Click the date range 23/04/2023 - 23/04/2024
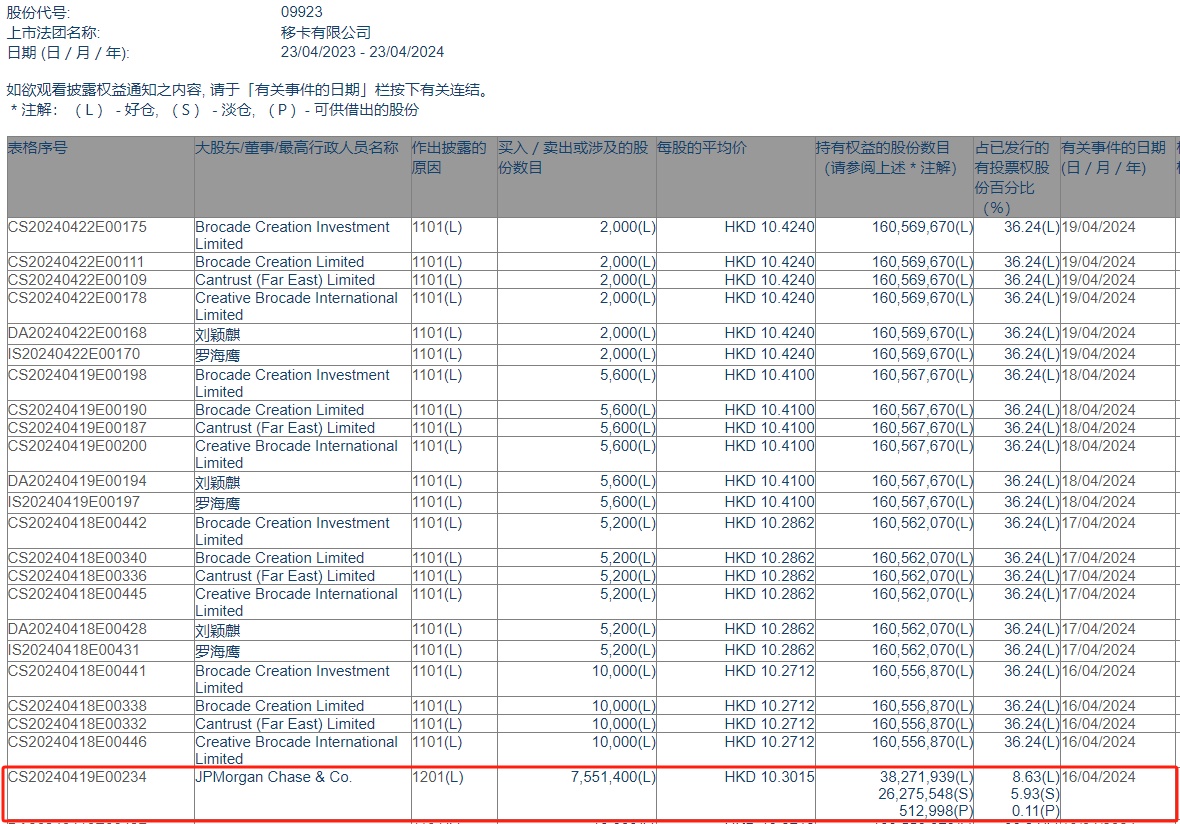 (362, 52)
